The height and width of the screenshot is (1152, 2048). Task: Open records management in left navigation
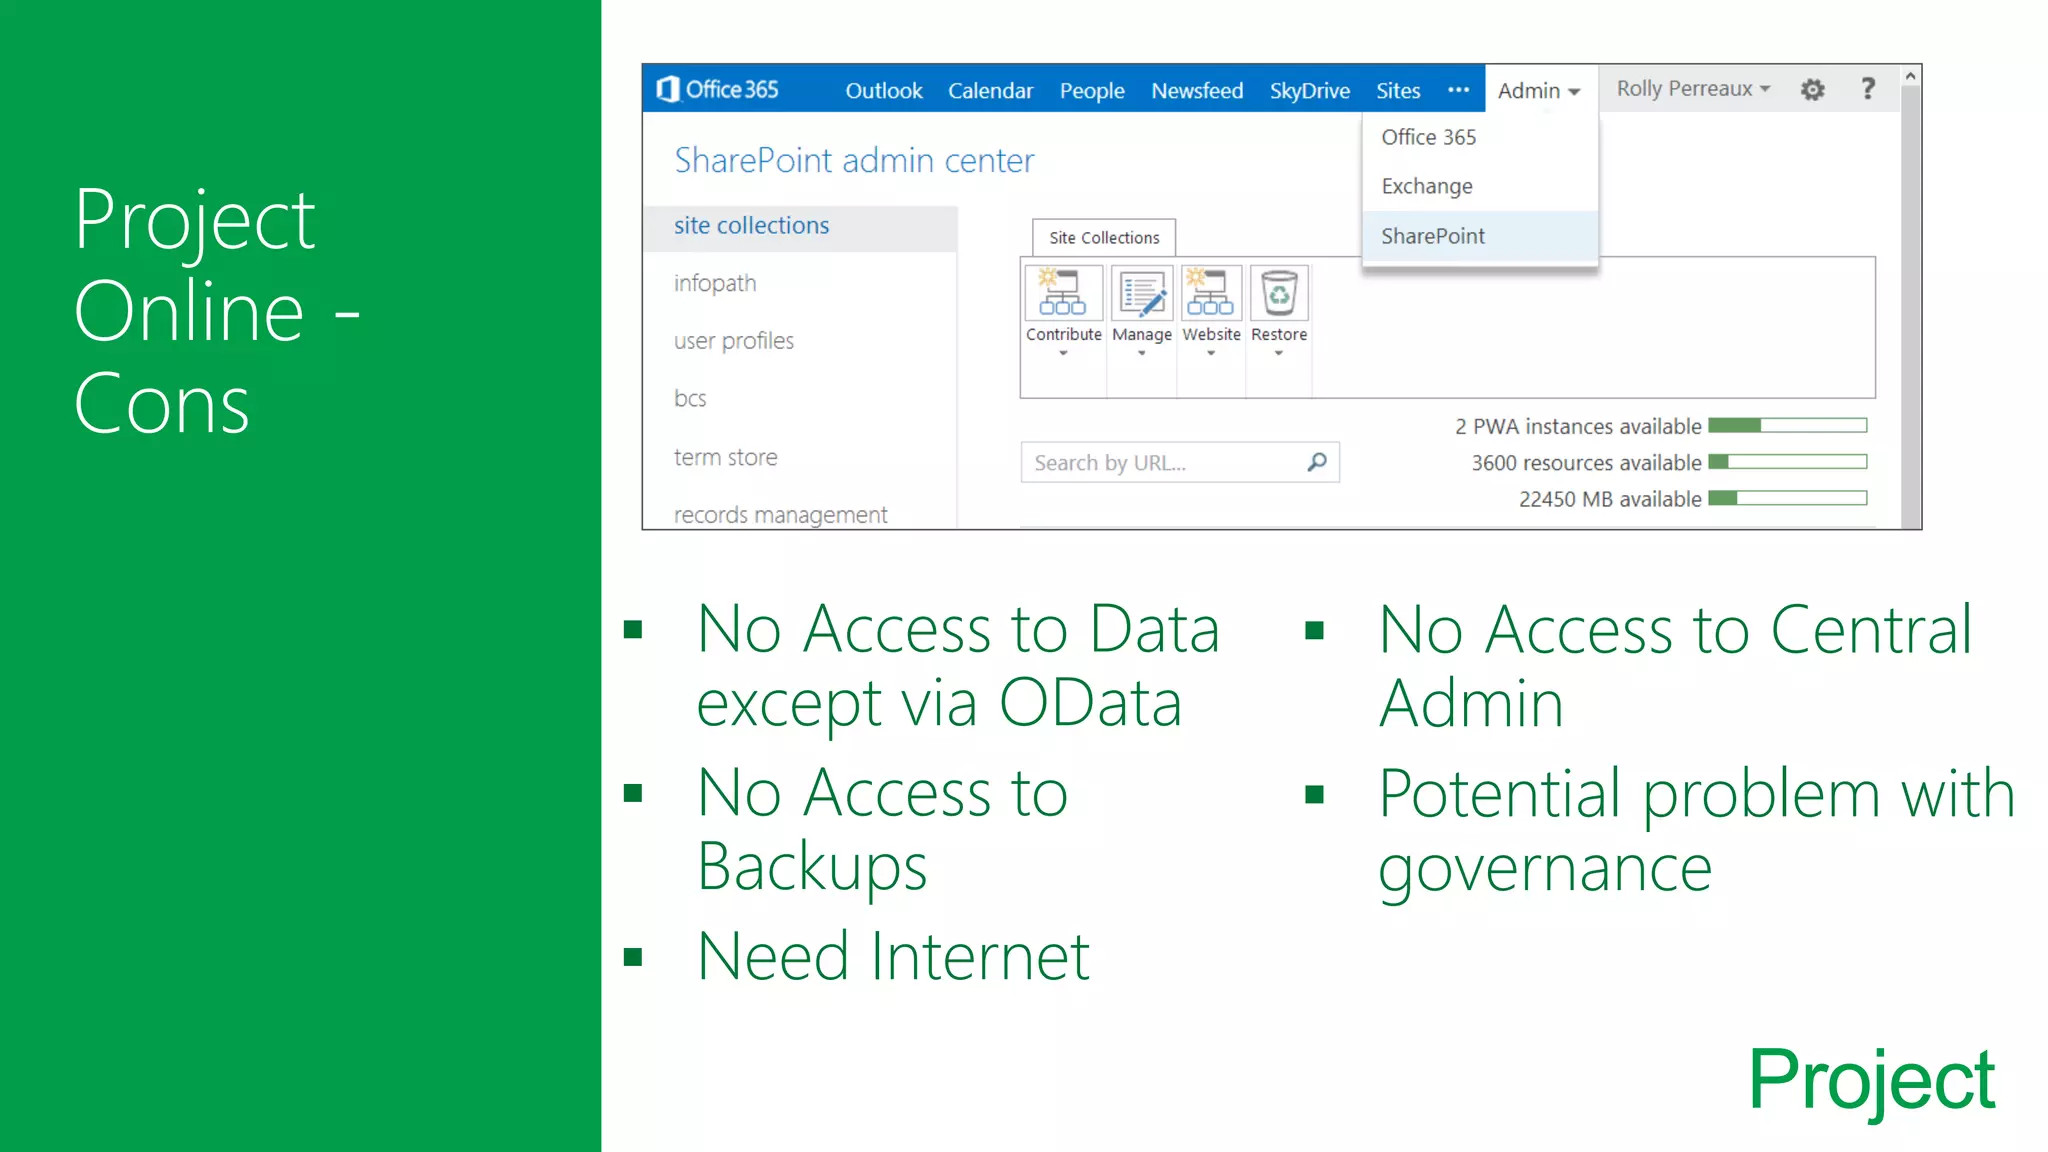(x=780, y=514)
